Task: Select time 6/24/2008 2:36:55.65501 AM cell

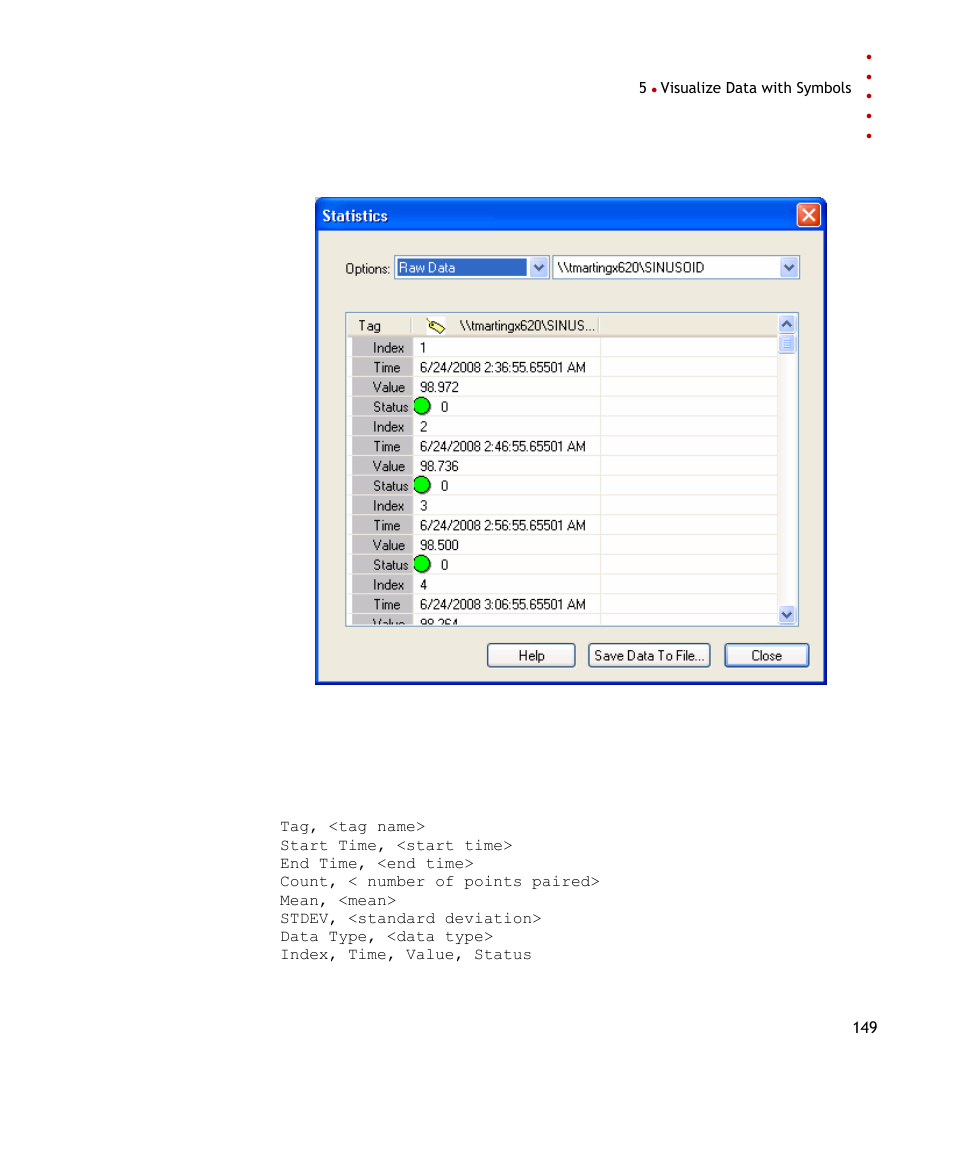Action: click(x=506, y=367)
